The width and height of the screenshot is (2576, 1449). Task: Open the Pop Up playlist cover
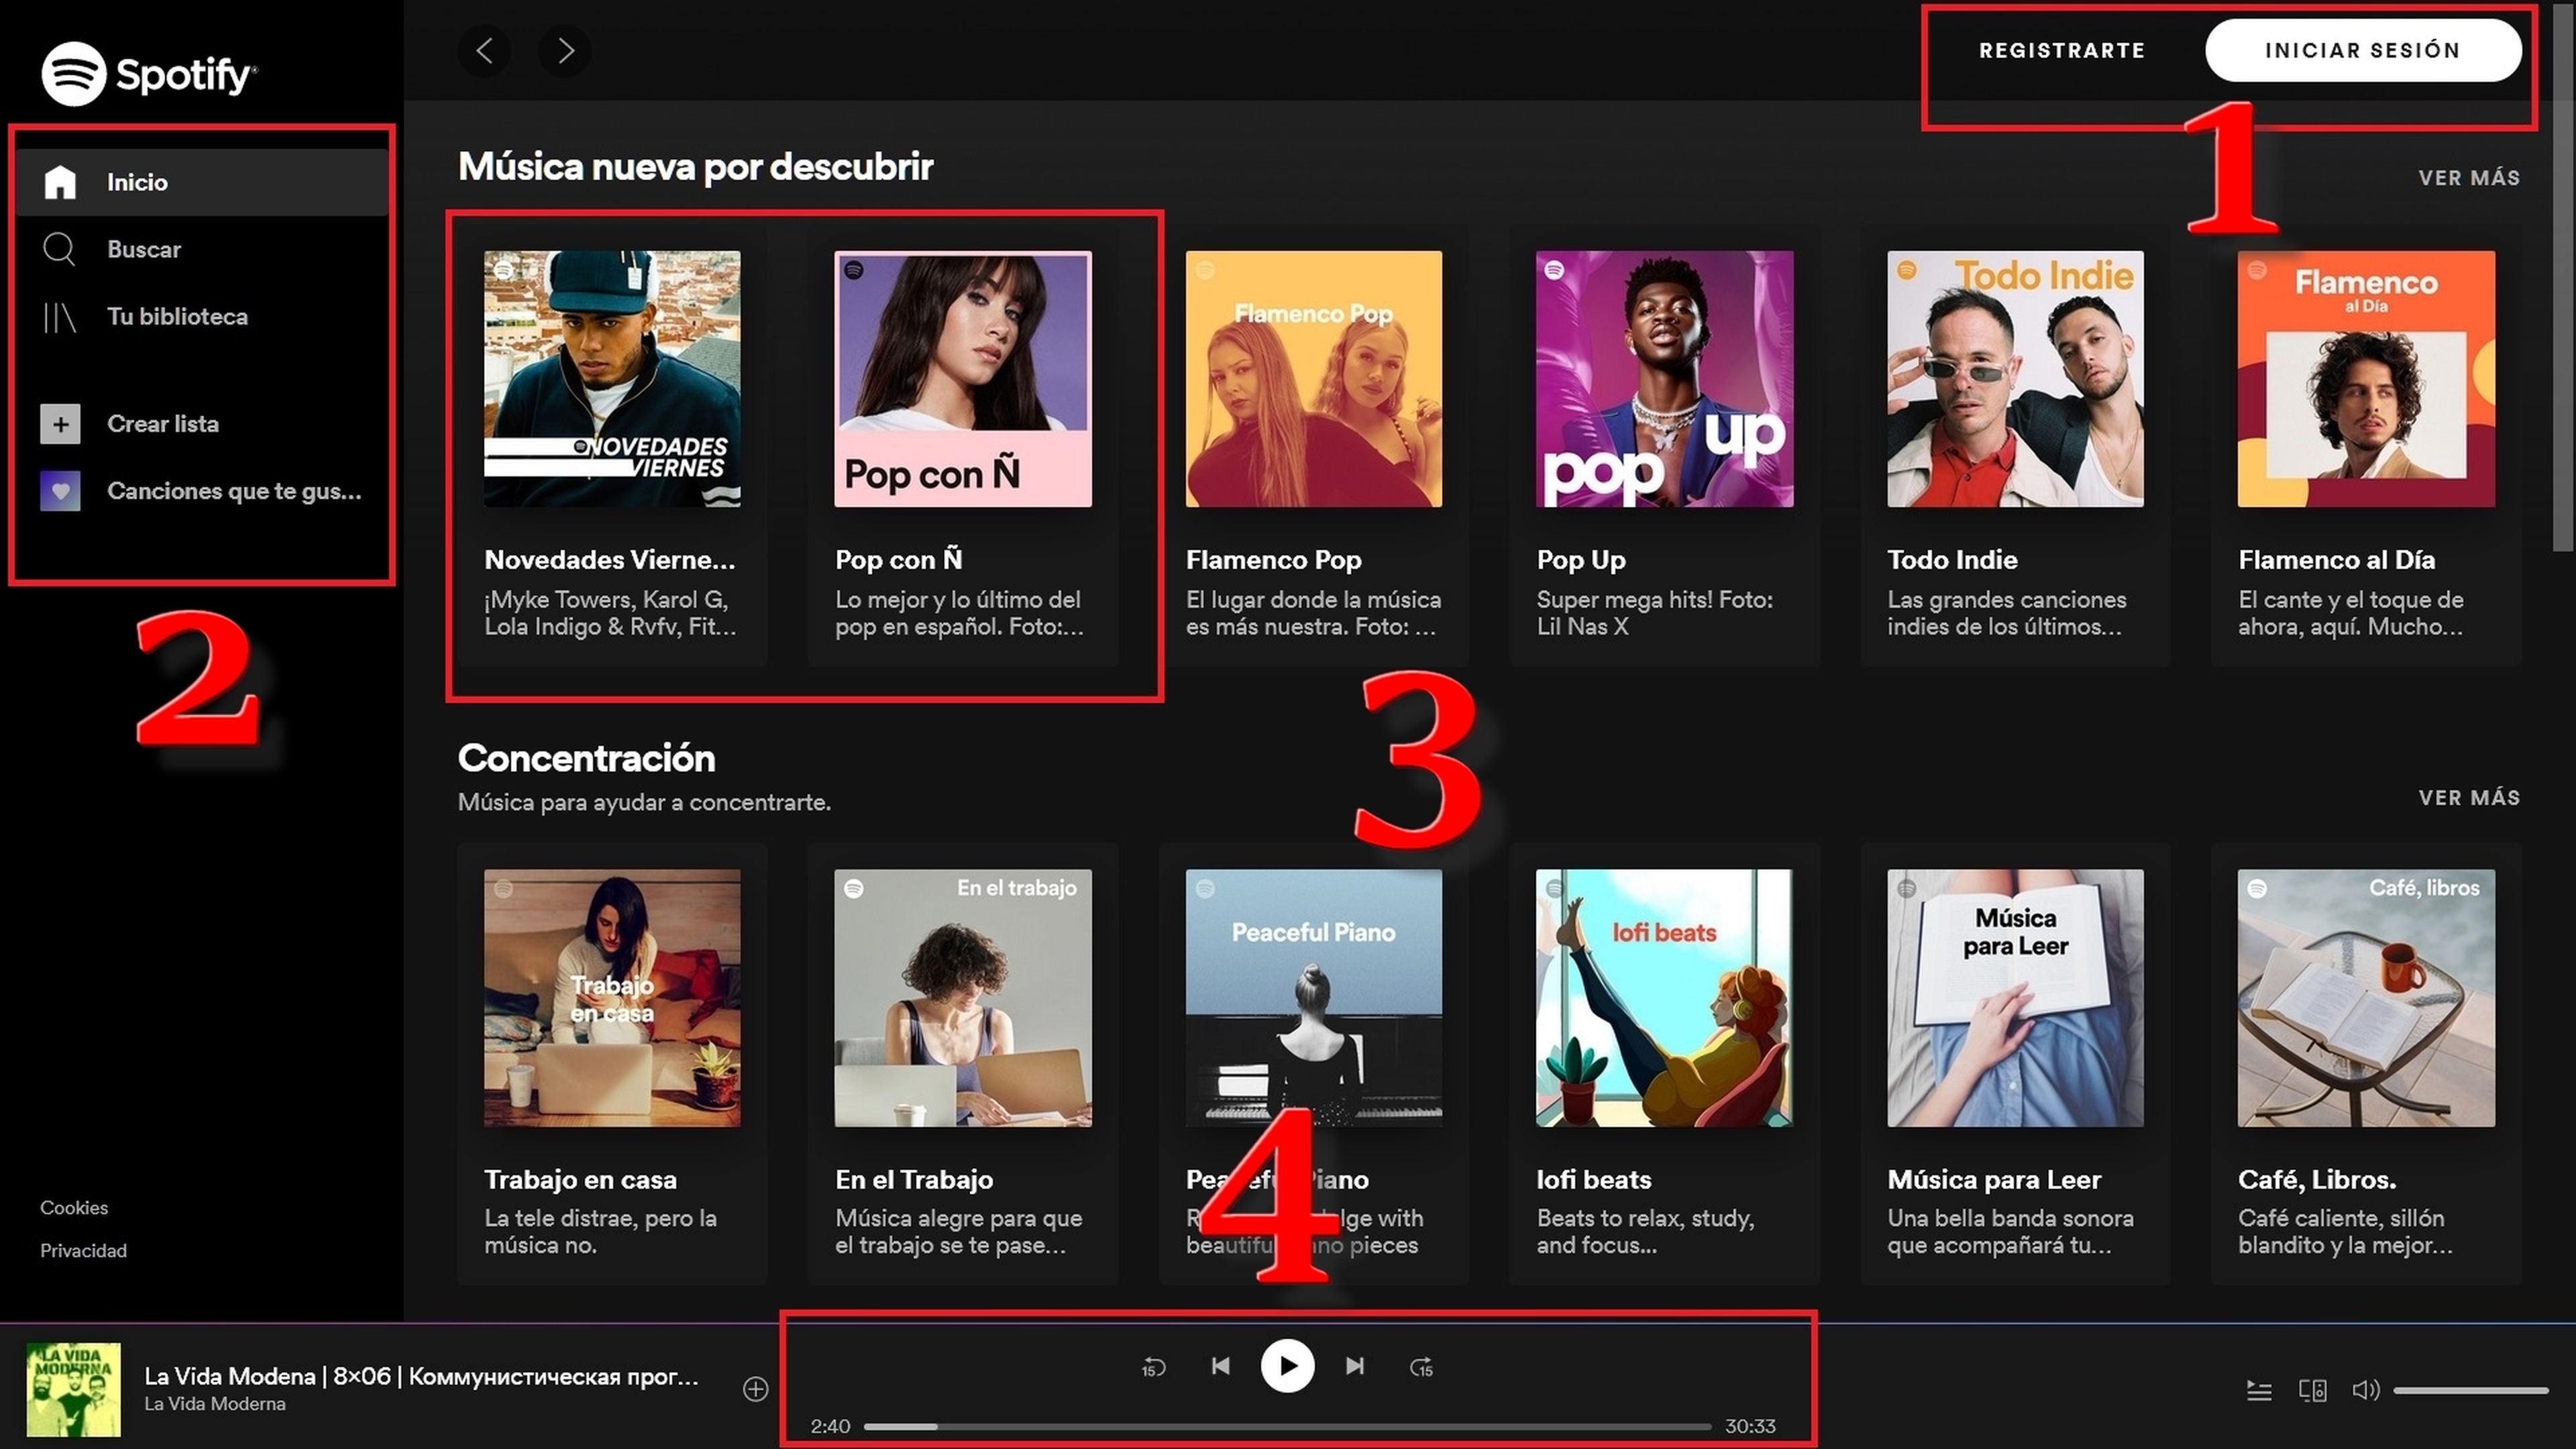(x=1665, y=379)
